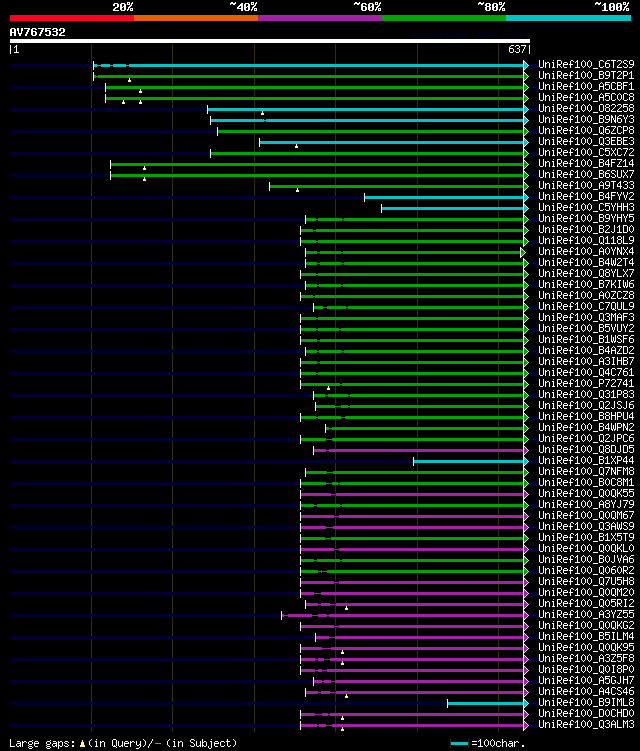This screenshot has width=640, height=751.
Task: Select the label UniRef100_B4FZ14
Action: [x=586, y=163]
